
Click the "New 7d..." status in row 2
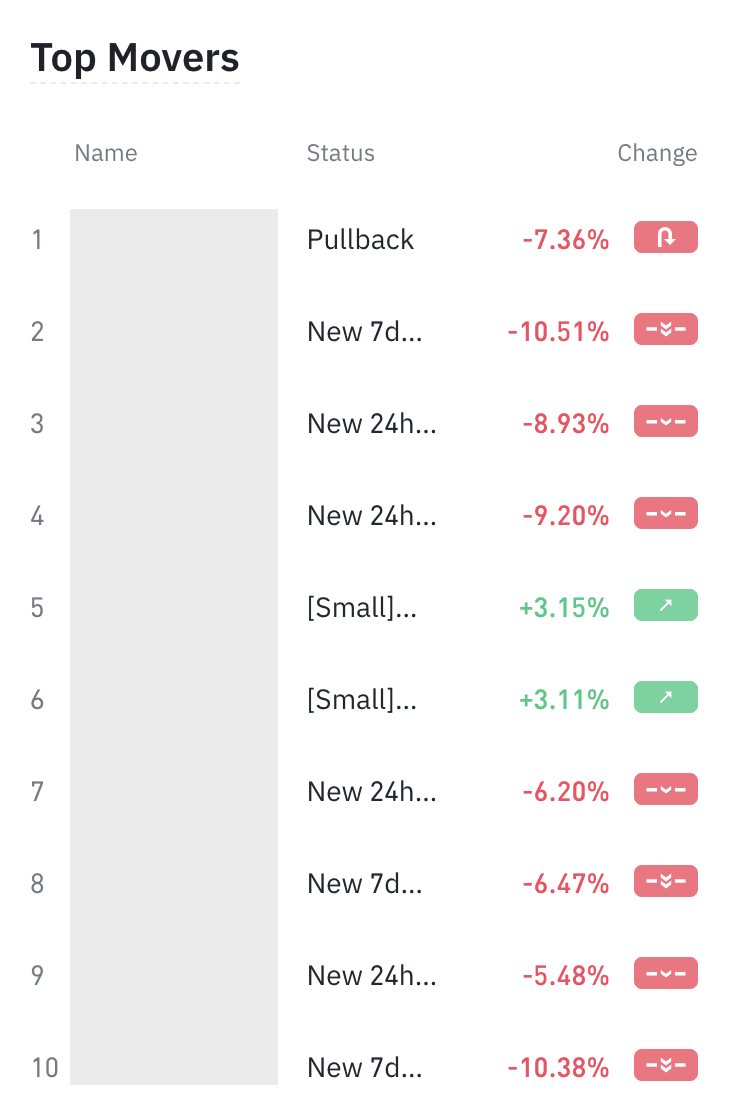click(364, 332)
